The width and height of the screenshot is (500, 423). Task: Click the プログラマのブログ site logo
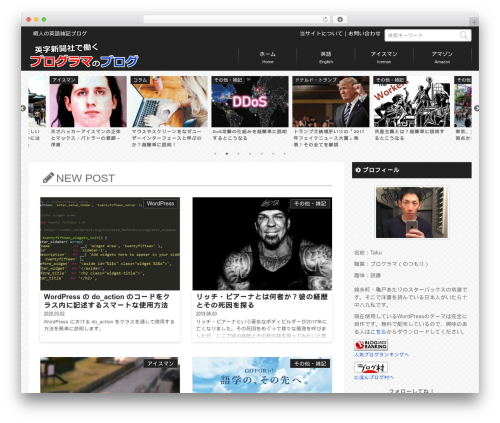click(84, 55)
